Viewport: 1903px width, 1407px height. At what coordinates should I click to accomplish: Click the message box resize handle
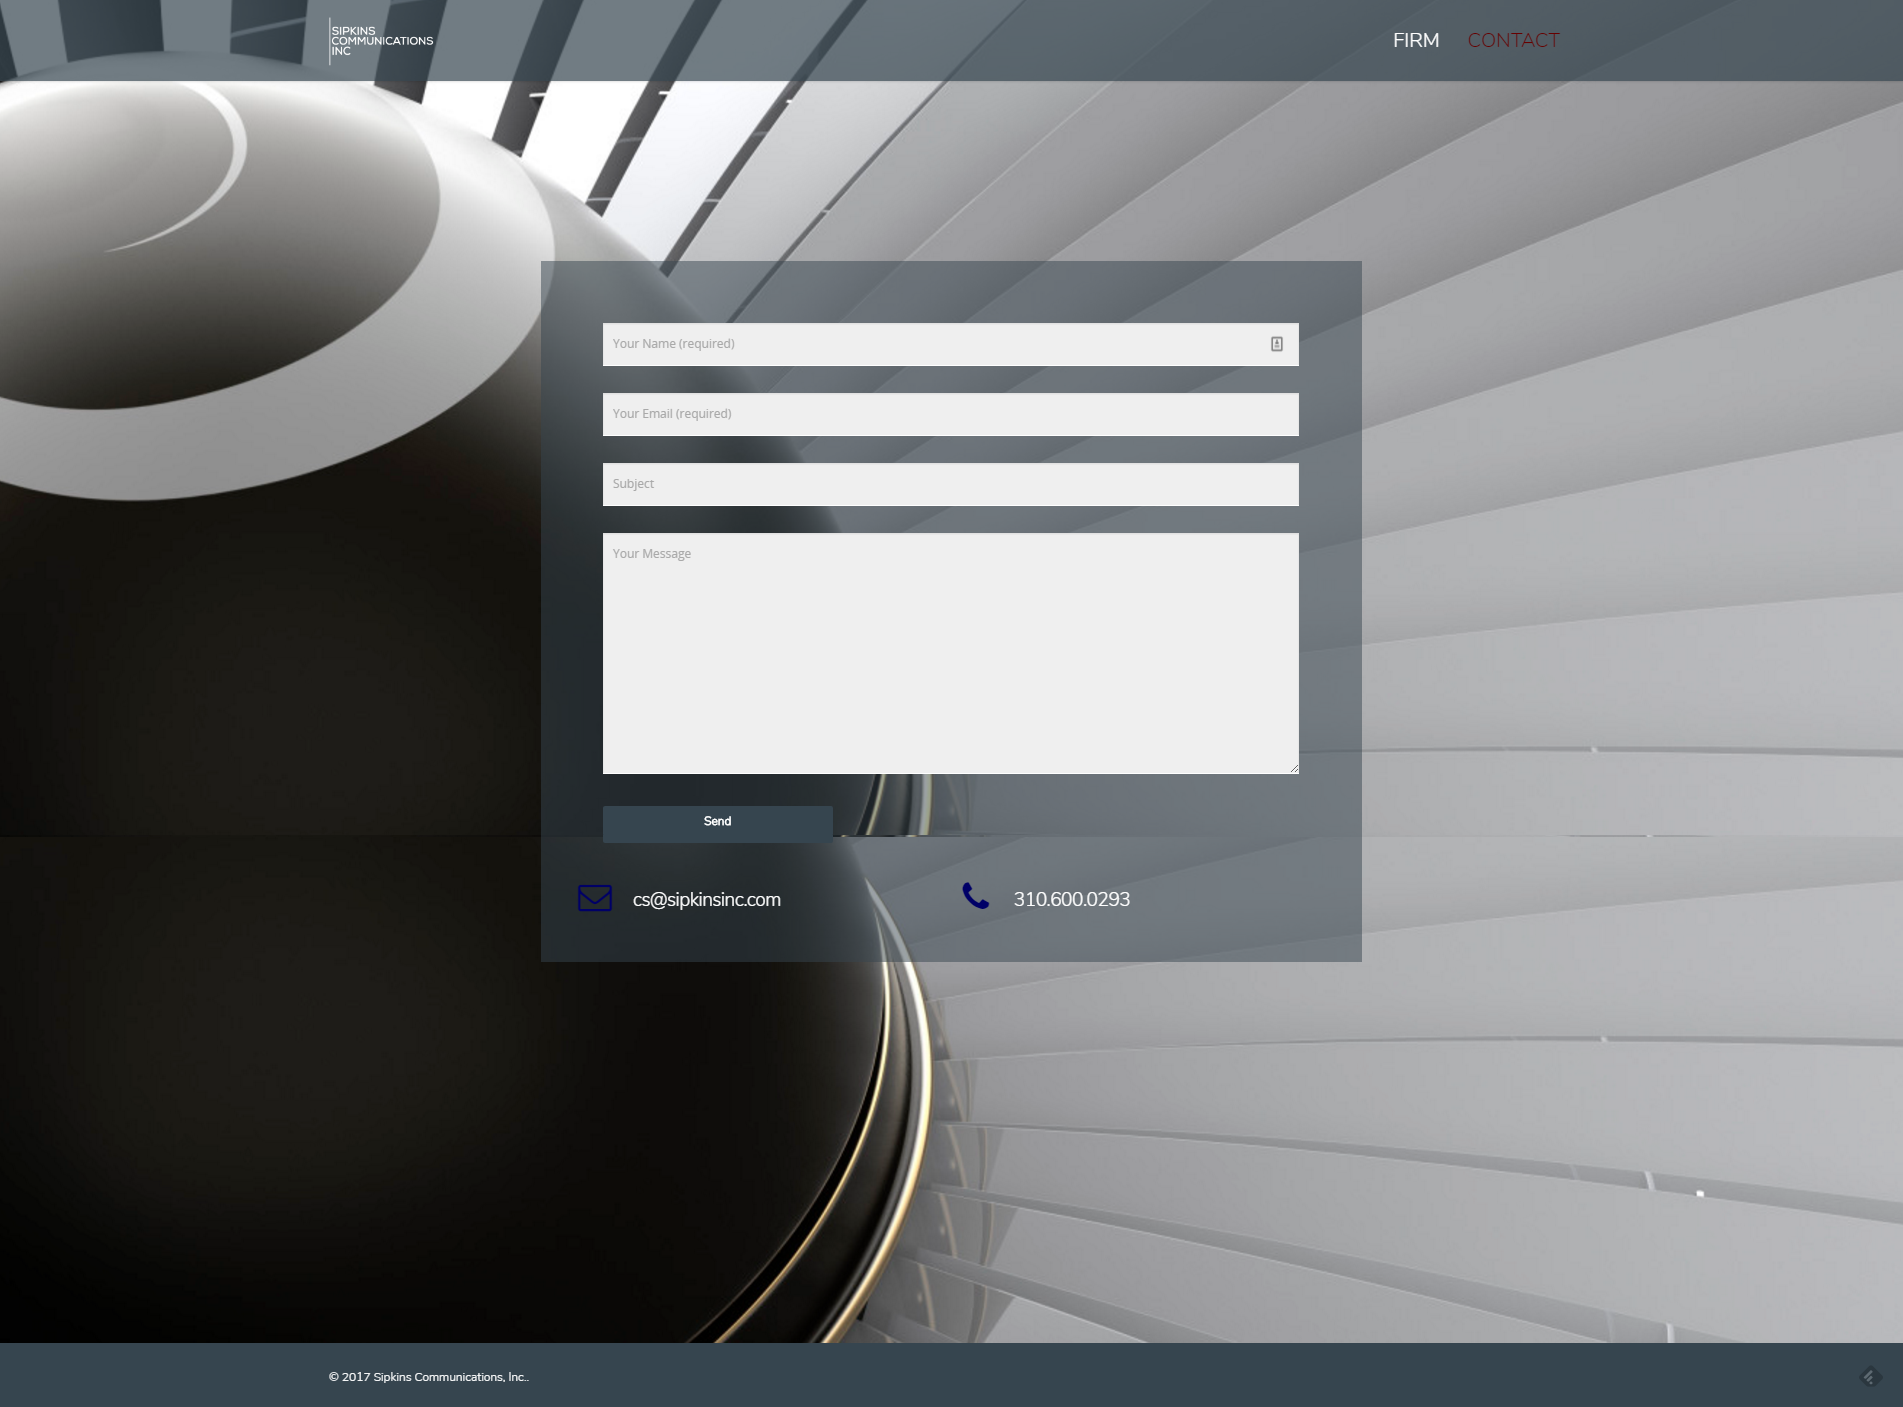pyautogui.click(x=1294, y=768)
